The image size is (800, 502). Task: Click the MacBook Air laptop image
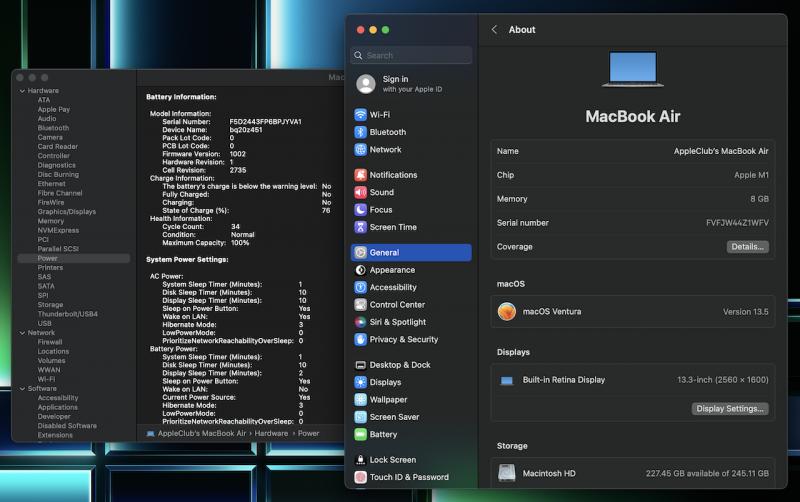pyautogui.click(x=633, y=69)
